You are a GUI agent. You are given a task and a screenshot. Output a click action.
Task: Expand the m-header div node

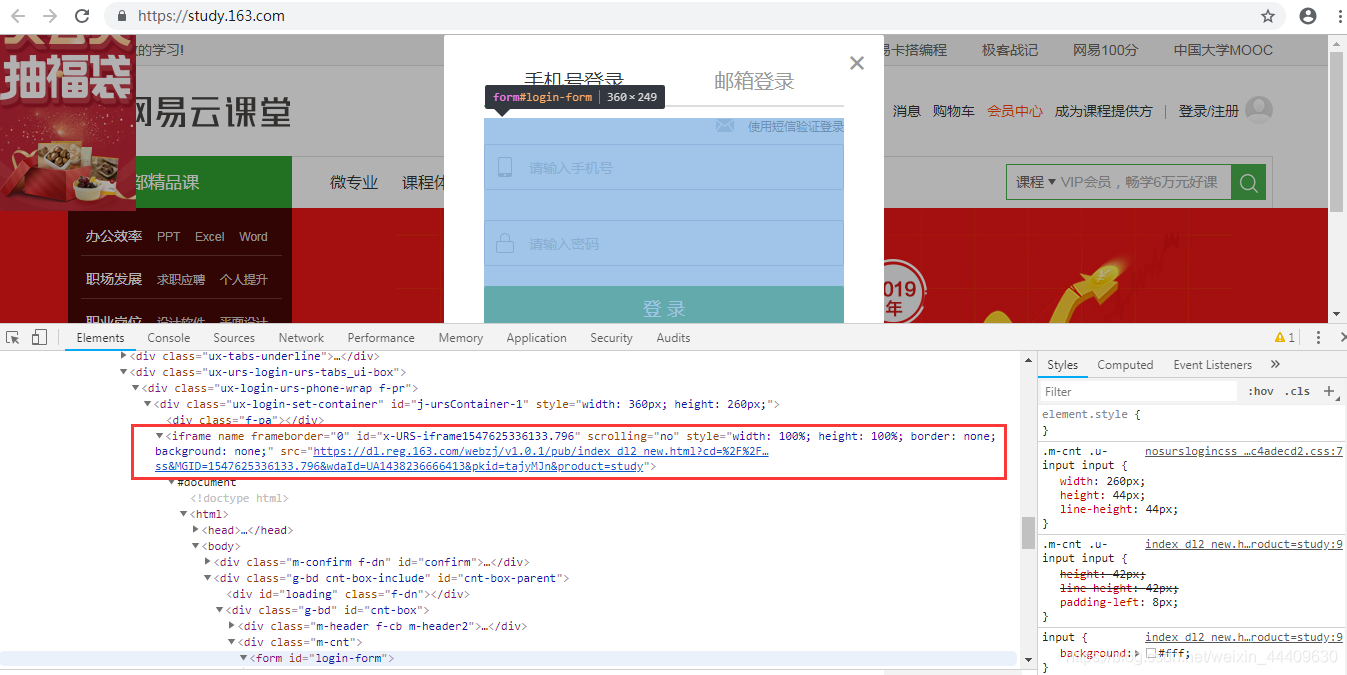pyautogui.click(x=232, y=626)
